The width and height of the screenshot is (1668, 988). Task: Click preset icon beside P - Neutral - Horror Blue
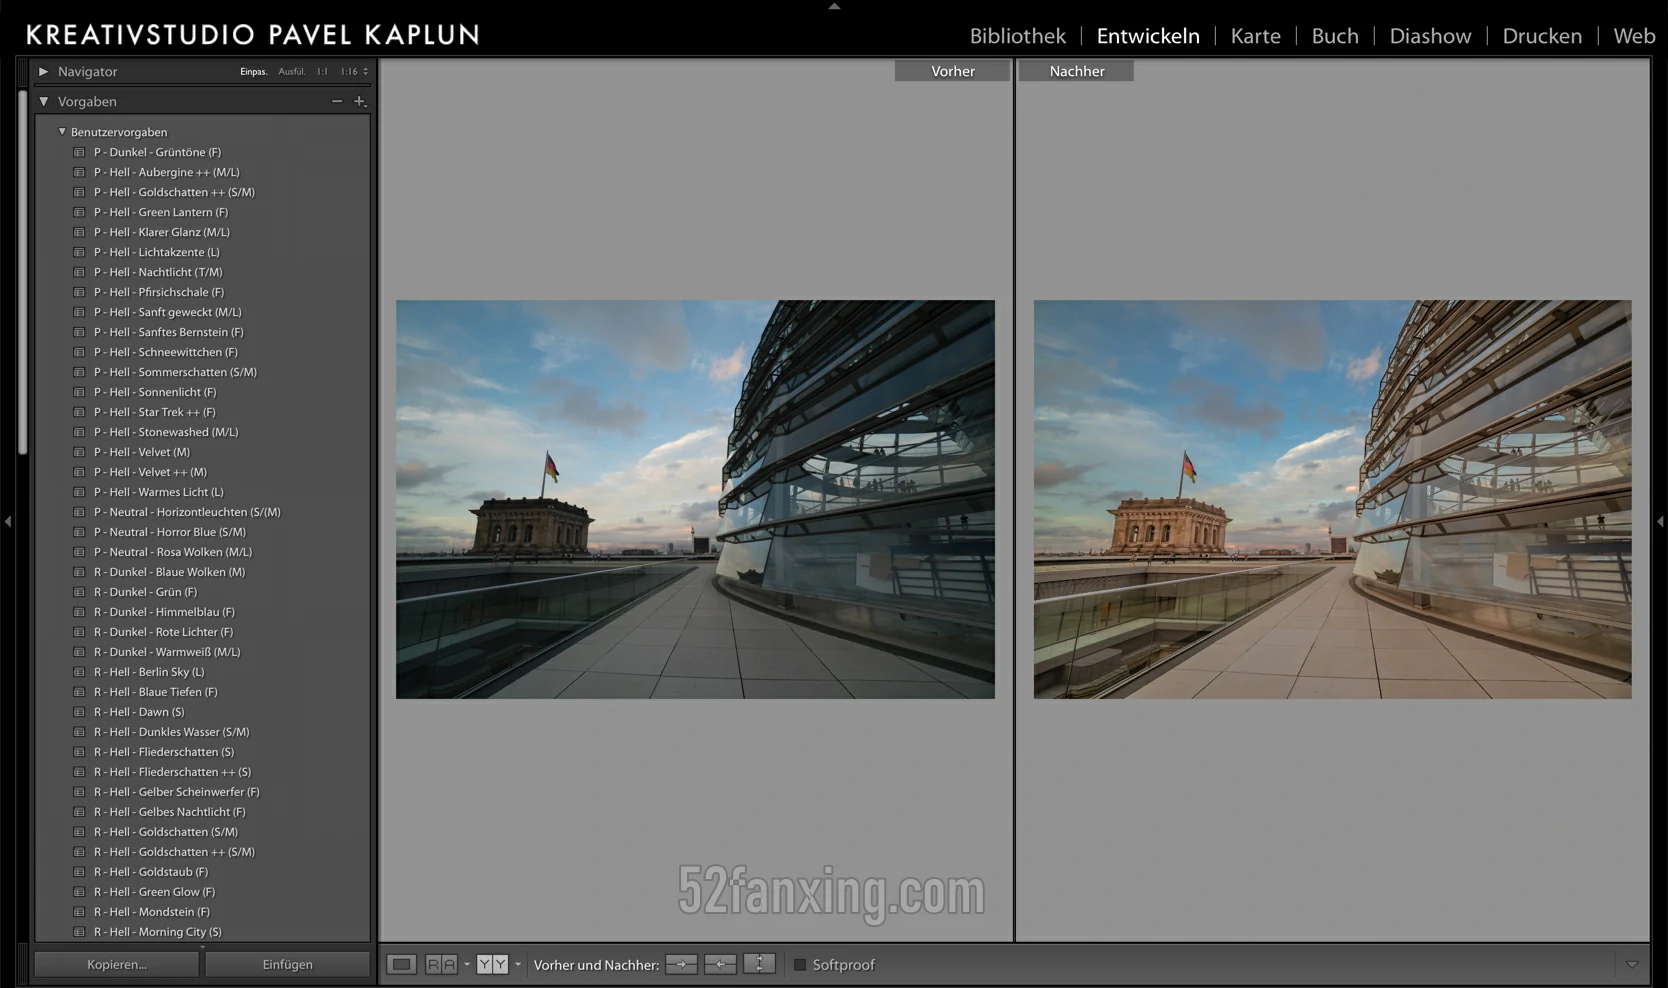79,532
